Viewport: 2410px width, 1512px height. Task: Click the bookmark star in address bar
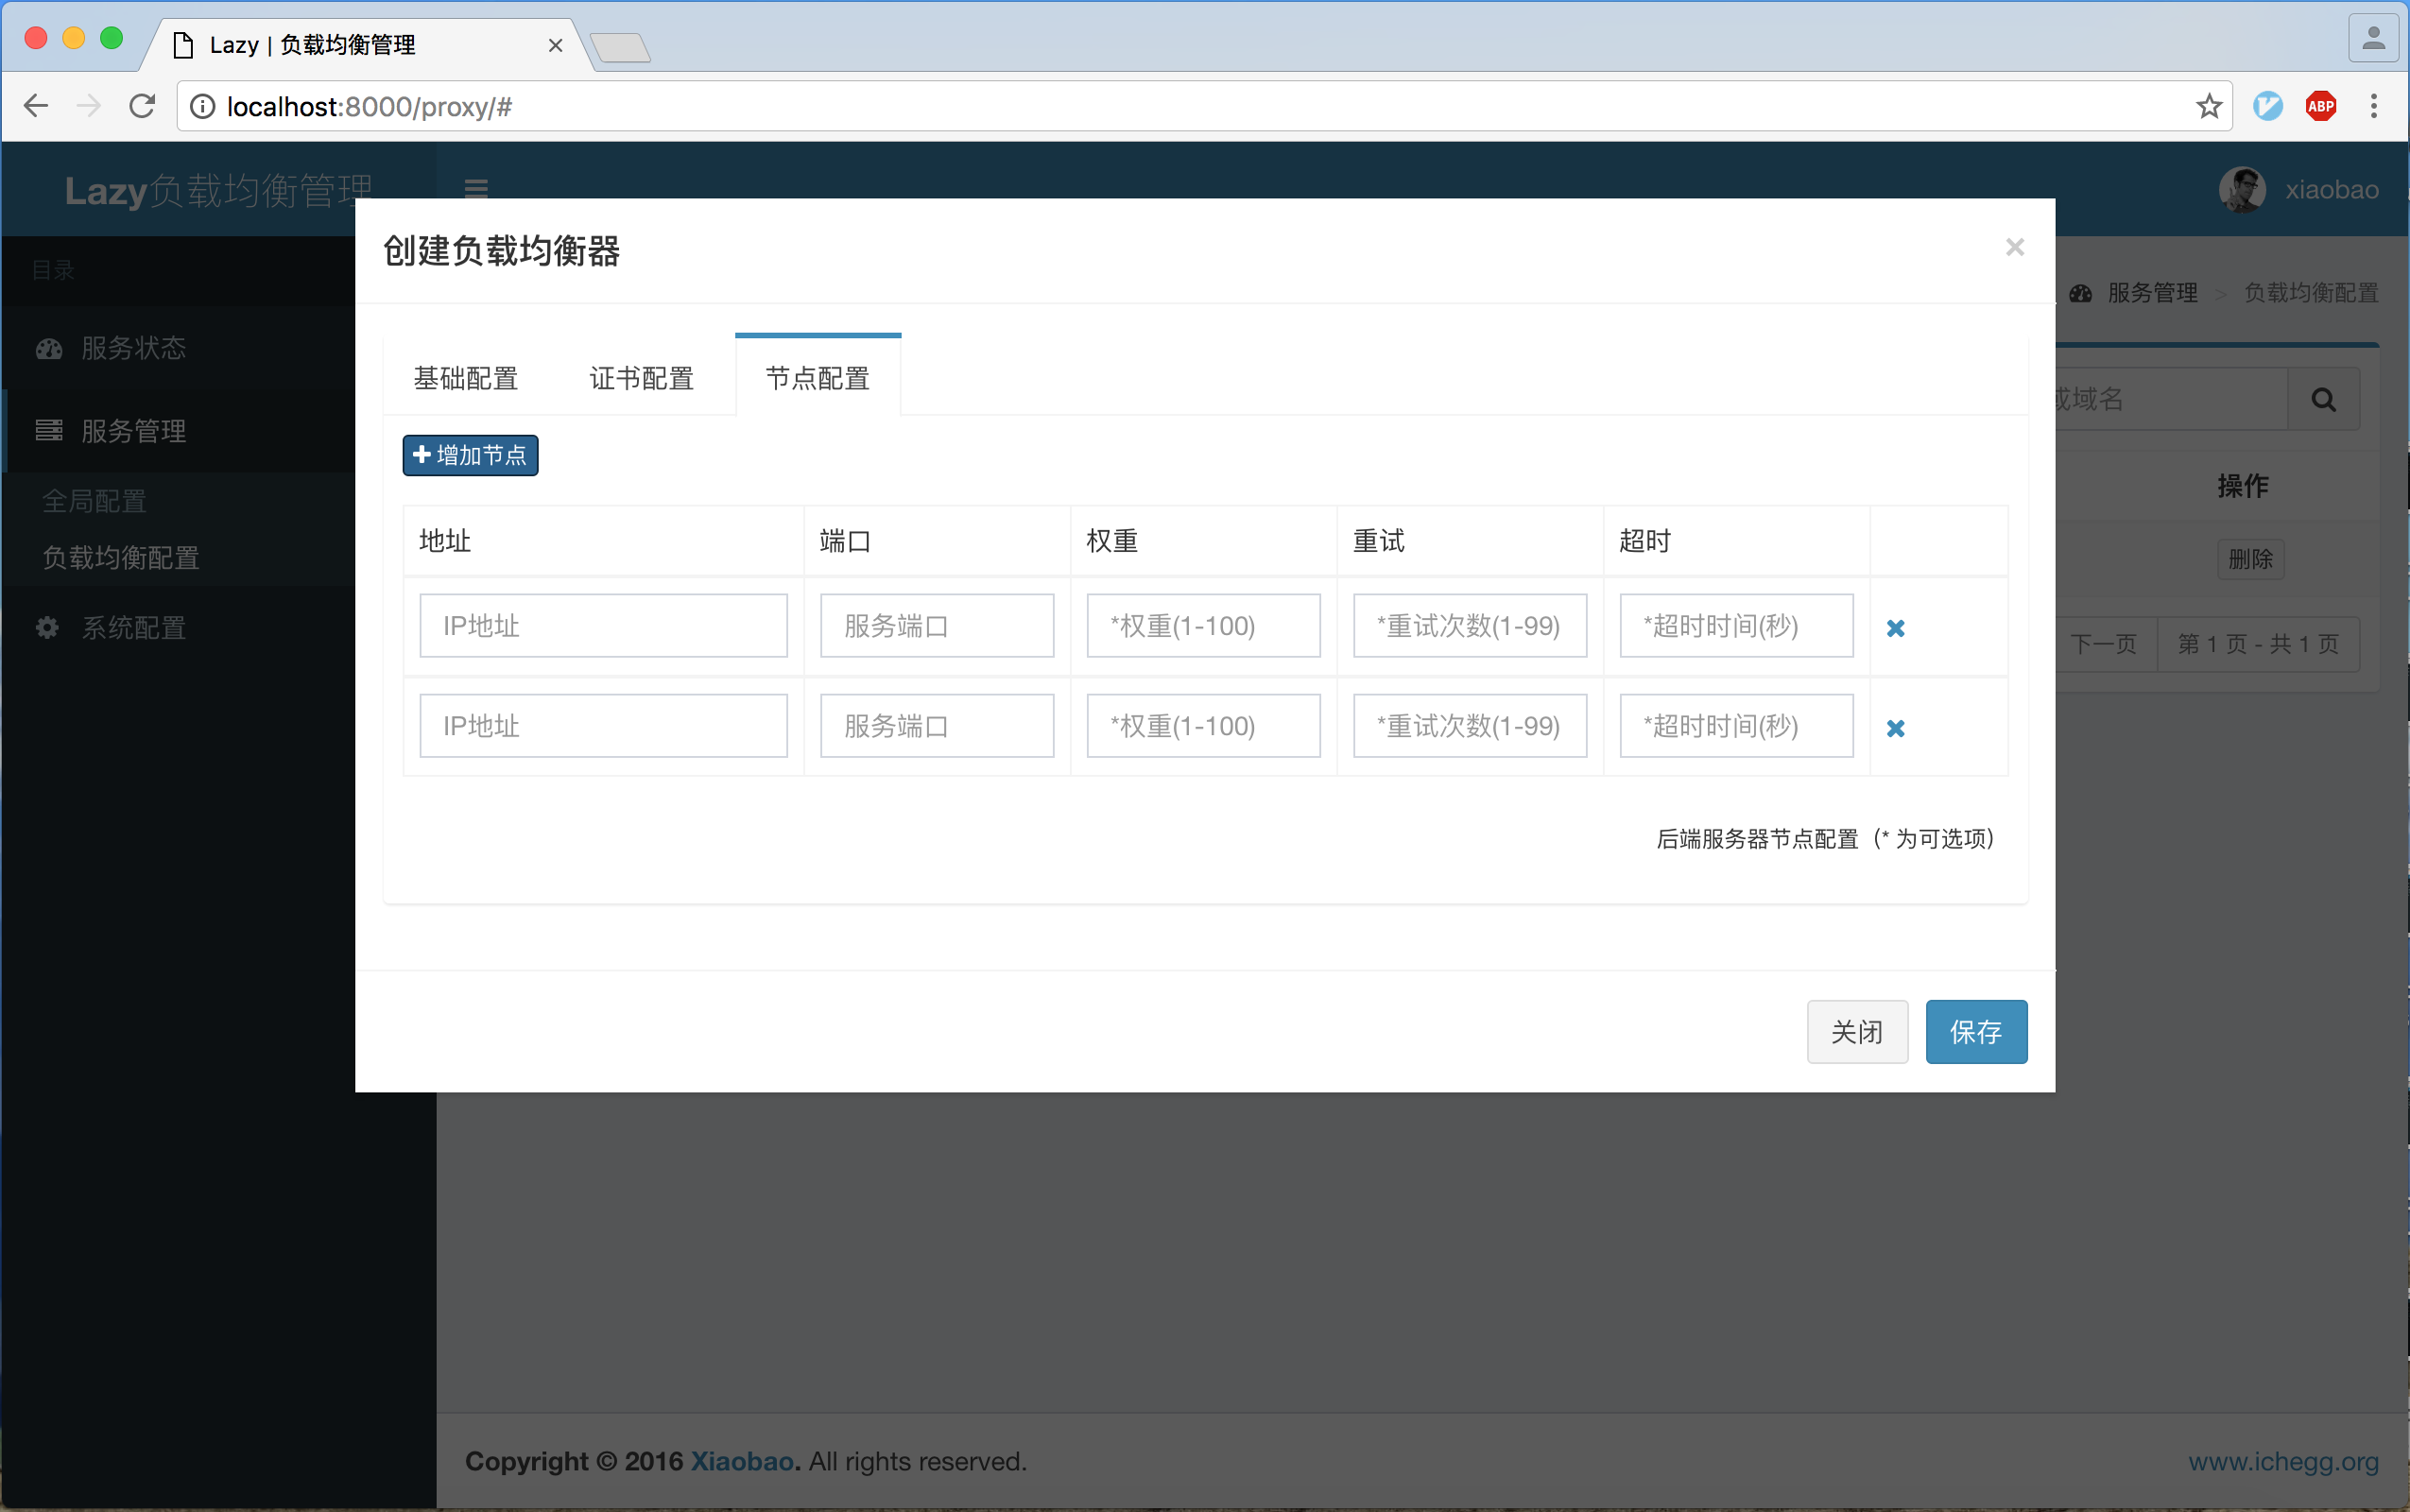tap(2208, 106)
